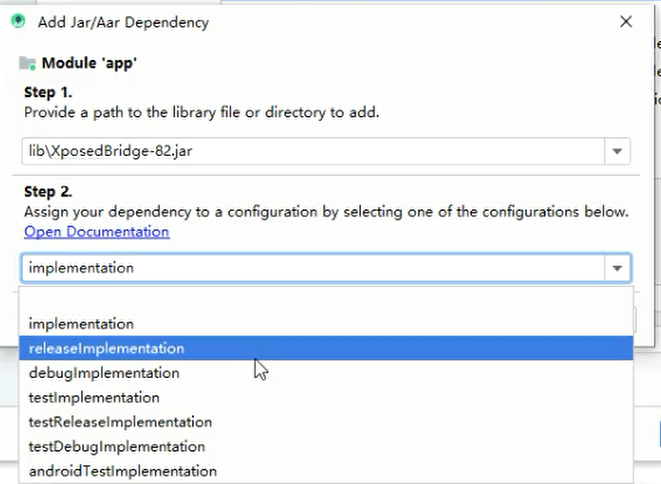Click the Module 'app' heading
The height and width of the screenshot is (484, 661).
(x=89, y=63)
